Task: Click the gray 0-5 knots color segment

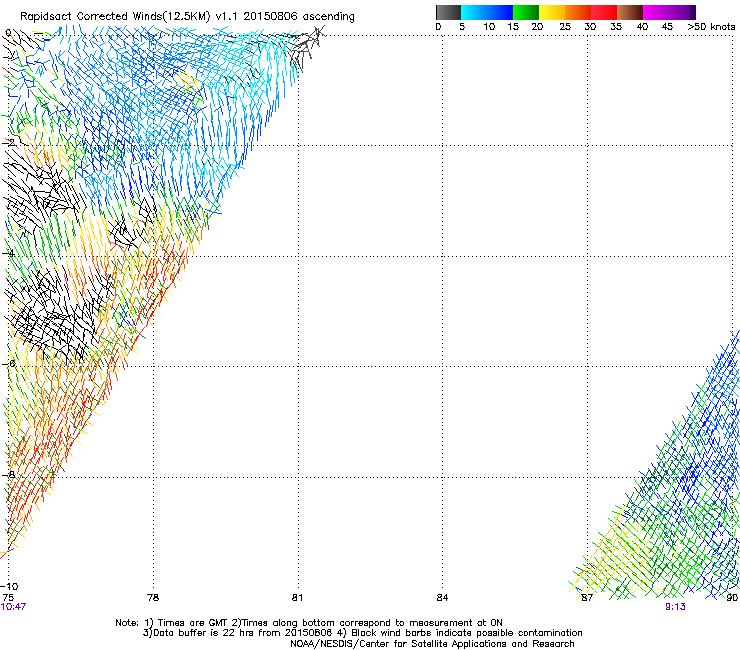Action: [448, 12]
